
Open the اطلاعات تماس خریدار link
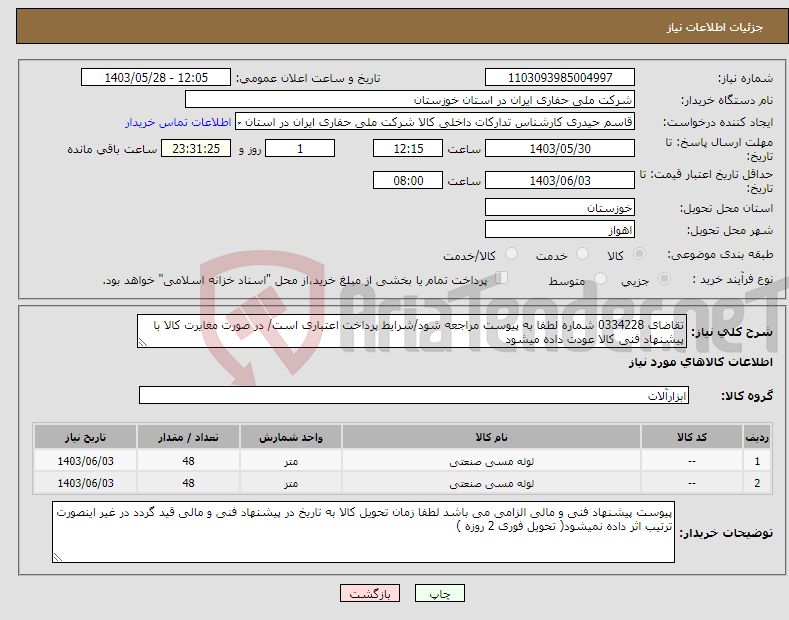coord(178,122)
